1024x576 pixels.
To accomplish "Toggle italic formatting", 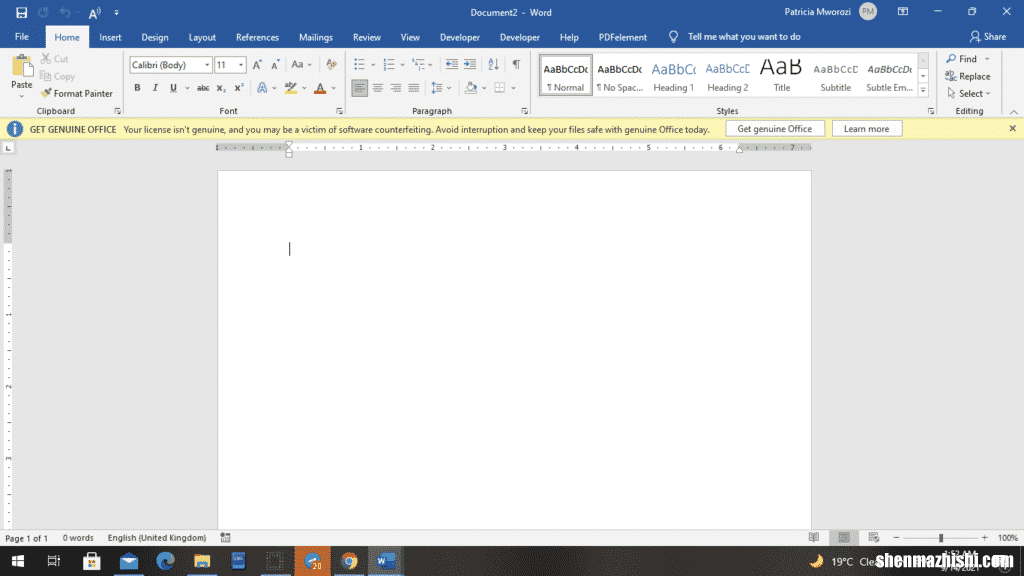I will point(155,88).
